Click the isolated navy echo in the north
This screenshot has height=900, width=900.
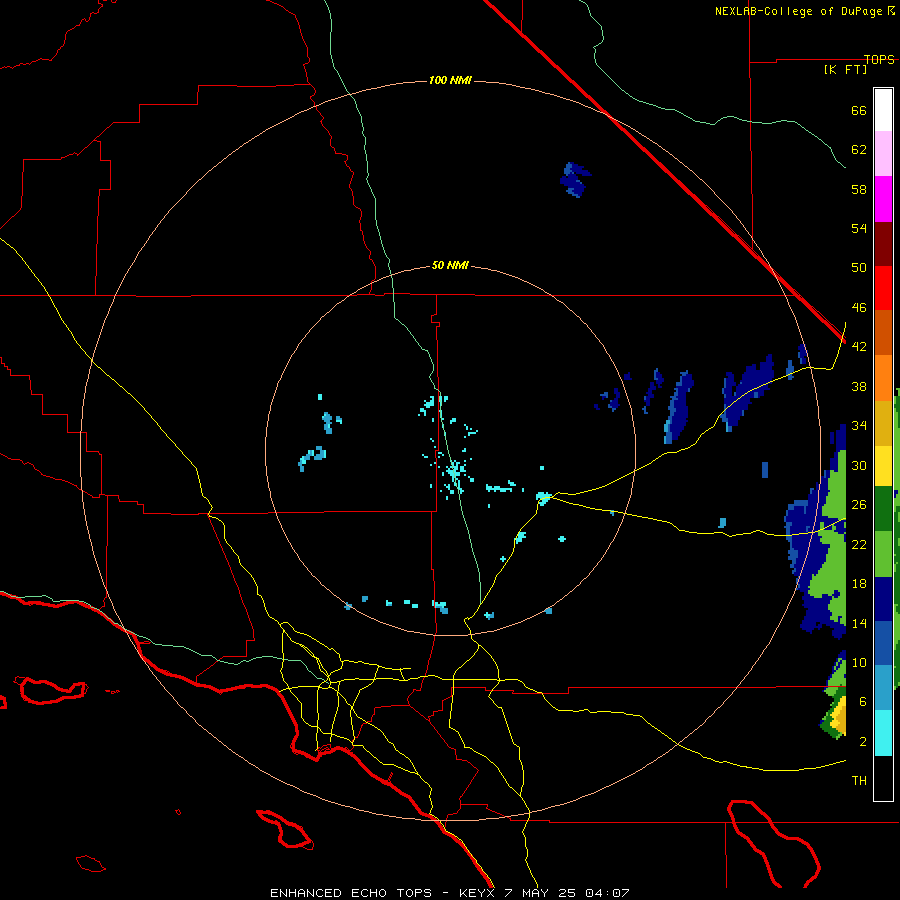click(x=575, y=179)
